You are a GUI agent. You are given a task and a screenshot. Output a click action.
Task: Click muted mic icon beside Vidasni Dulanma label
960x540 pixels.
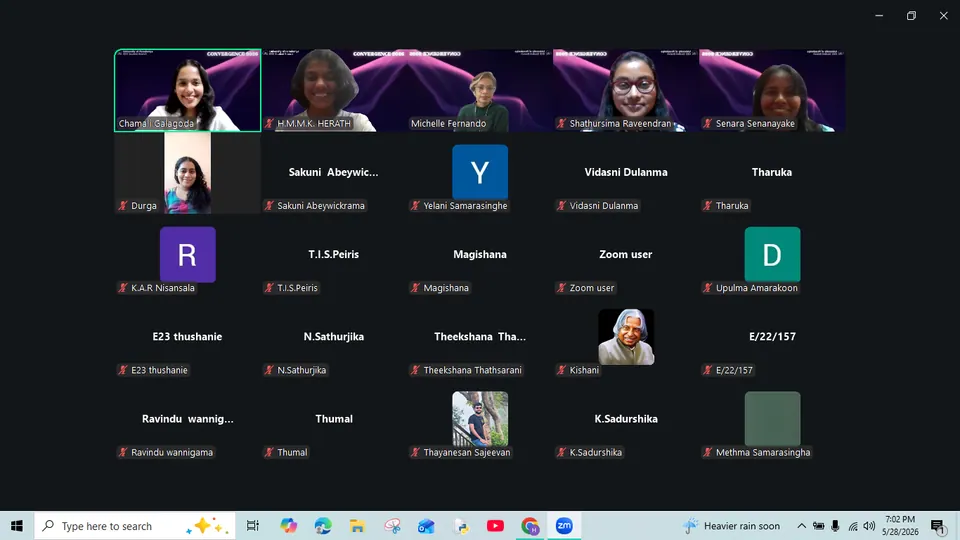point(561,206)
